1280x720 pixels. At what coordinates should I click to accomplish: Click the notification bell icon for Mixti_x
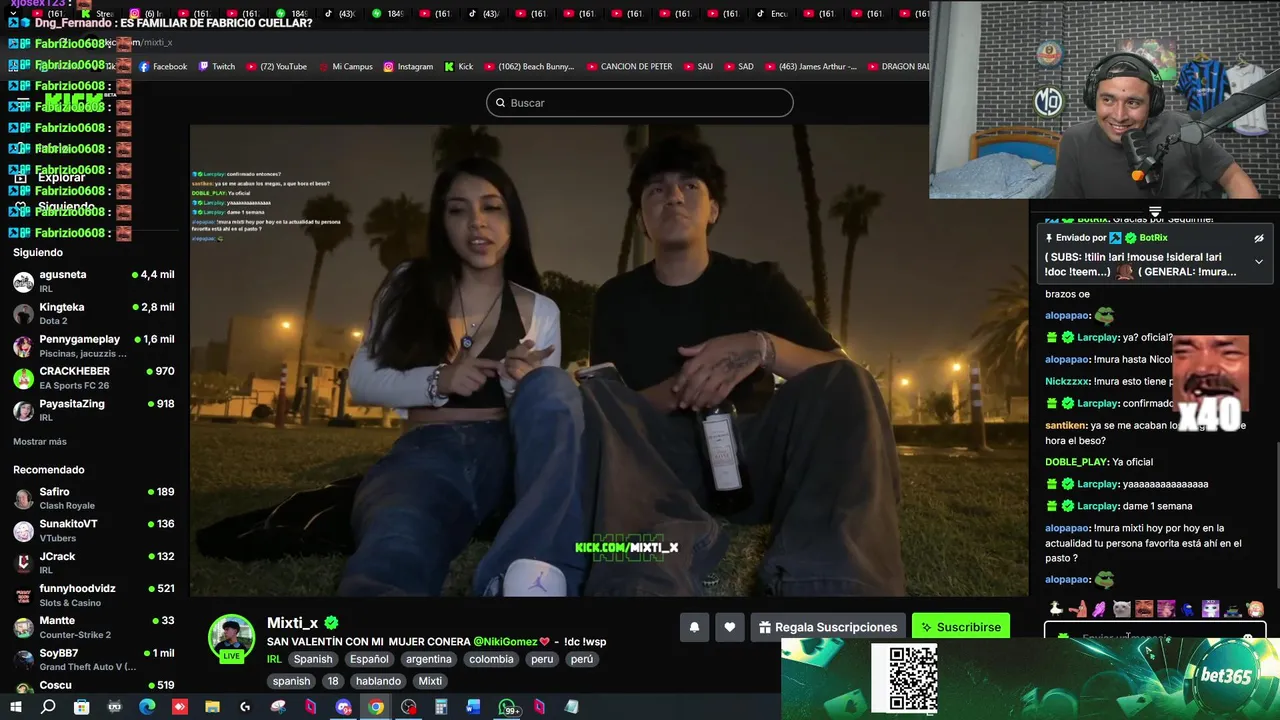pyautogui.click(x=694, y=627)
